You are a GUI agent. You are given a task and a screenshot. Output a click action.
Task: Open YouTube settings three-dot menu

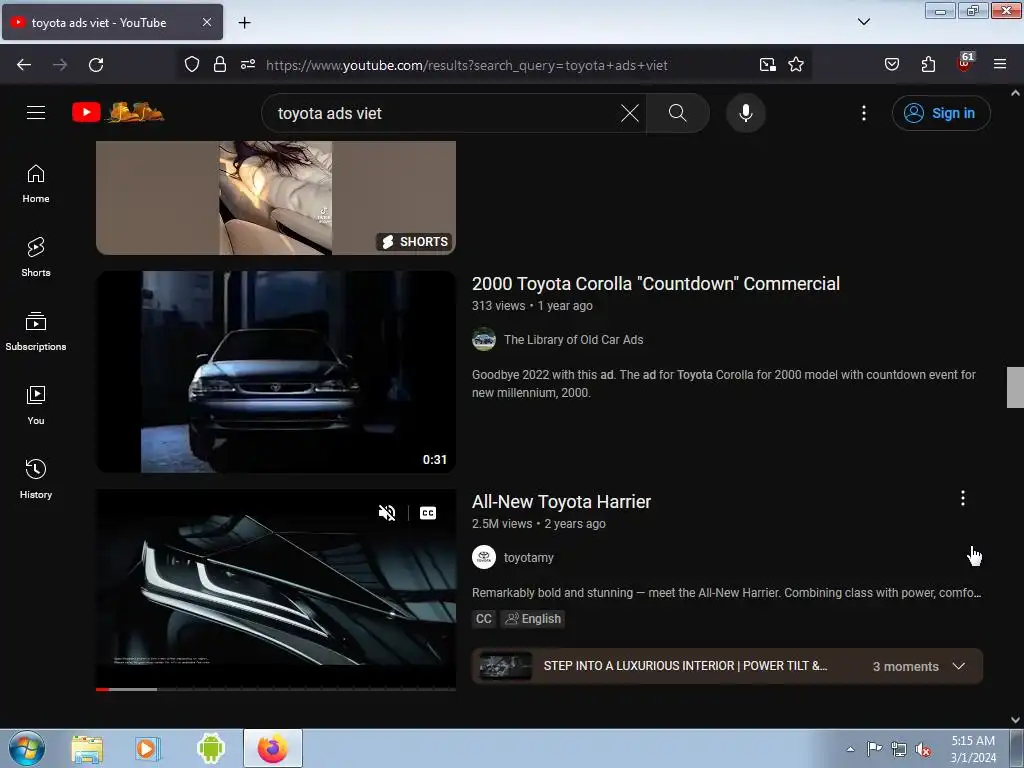(x=863, y=113)
